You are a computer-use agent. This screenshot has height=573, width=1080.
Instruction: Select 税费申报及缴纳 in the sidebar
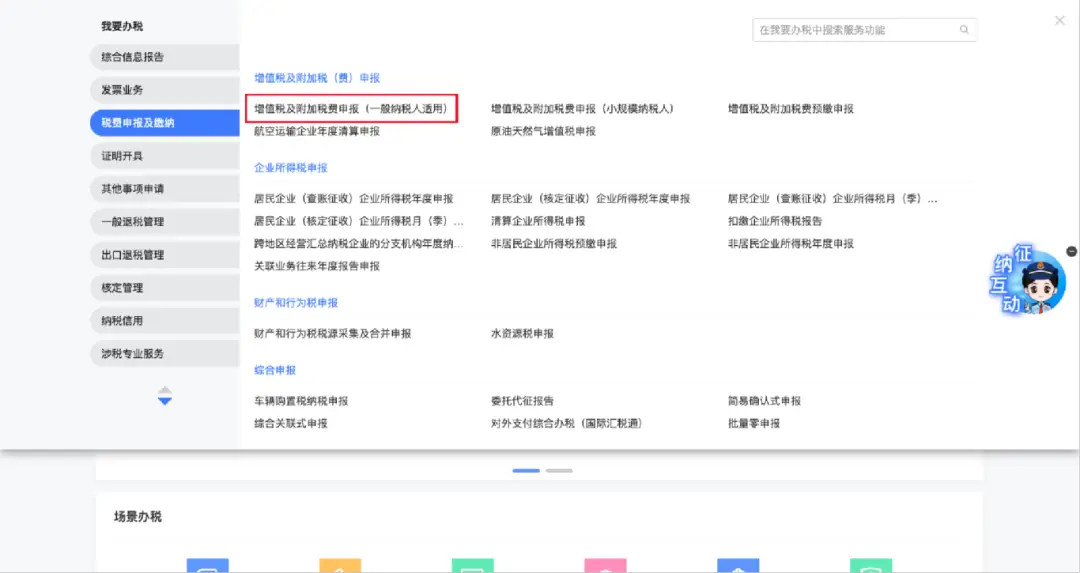click(x=165, y=123)
